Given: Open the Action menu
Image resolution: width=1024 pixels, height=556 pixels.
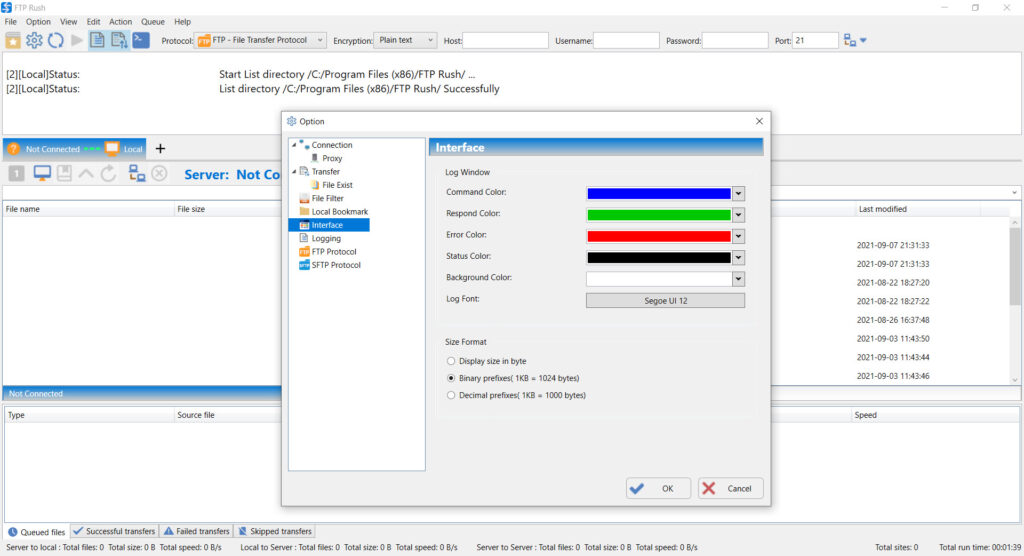Looking at the screenshot, I should pos(120,22).
